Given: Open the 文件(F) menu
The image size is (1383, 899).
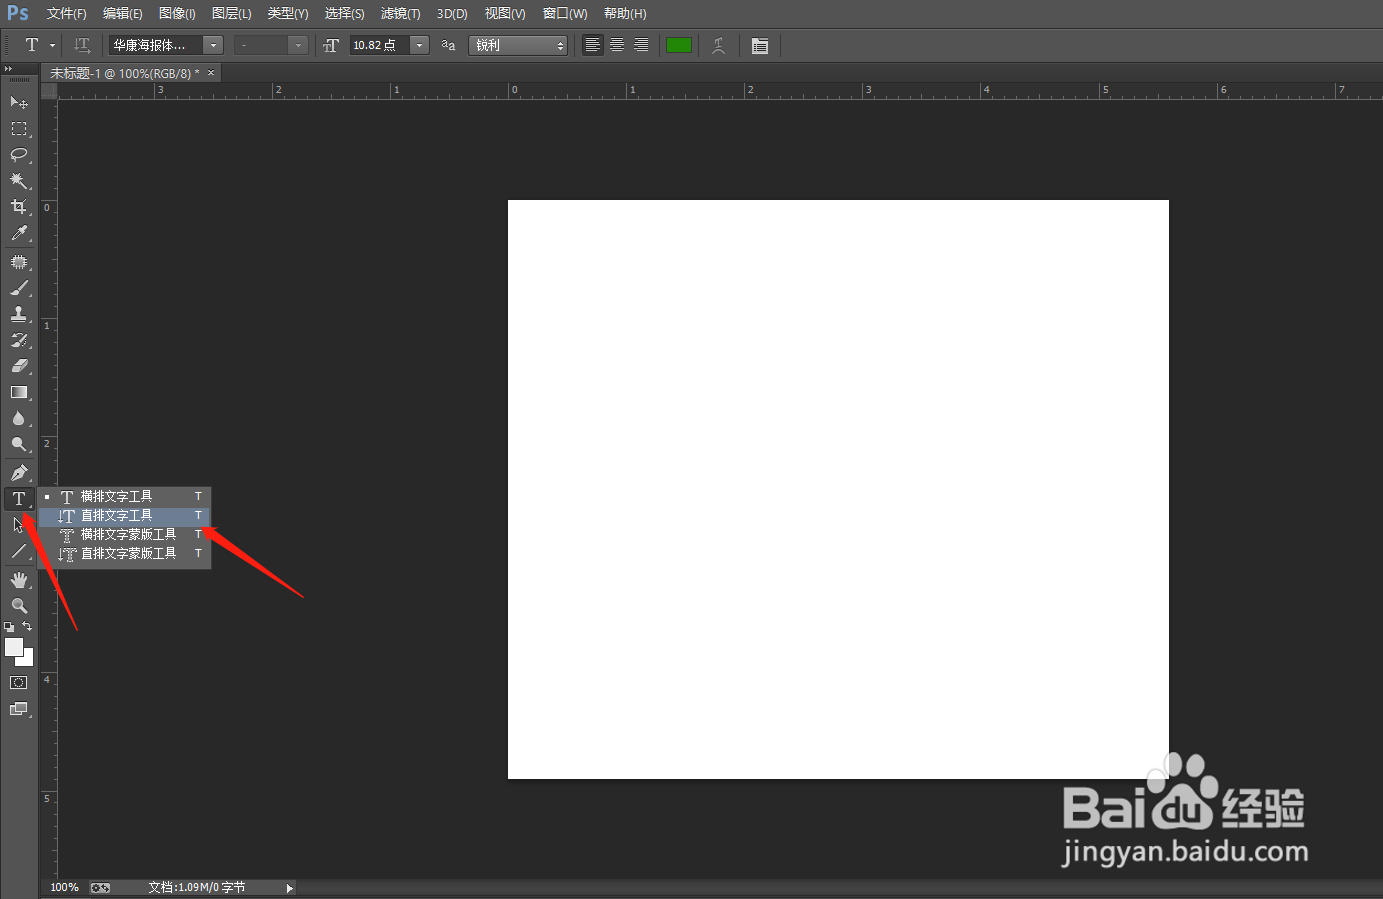Looking at the screenshot, I should pyautogui.click(x=67, y=14).
